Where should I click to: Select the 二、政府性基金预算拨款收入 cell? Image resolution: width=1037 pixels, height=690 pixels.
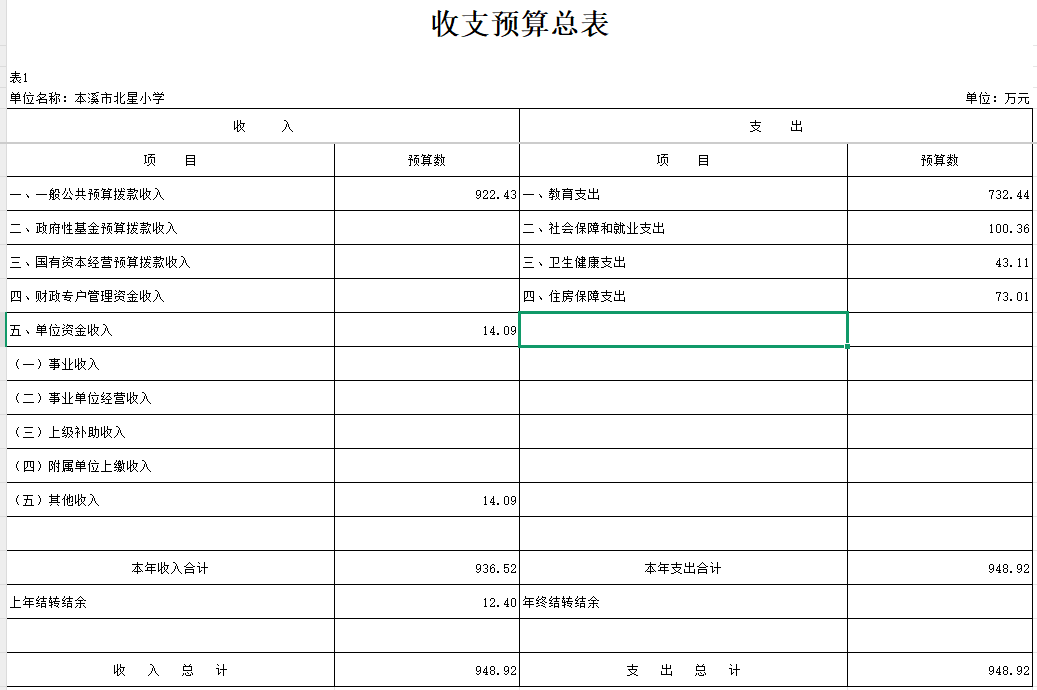171,228
